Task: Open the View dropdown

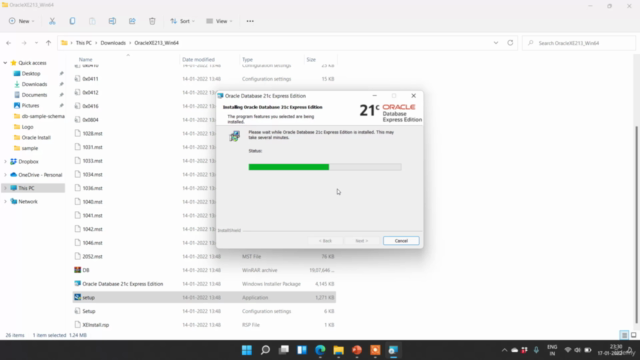Action: 219,21
